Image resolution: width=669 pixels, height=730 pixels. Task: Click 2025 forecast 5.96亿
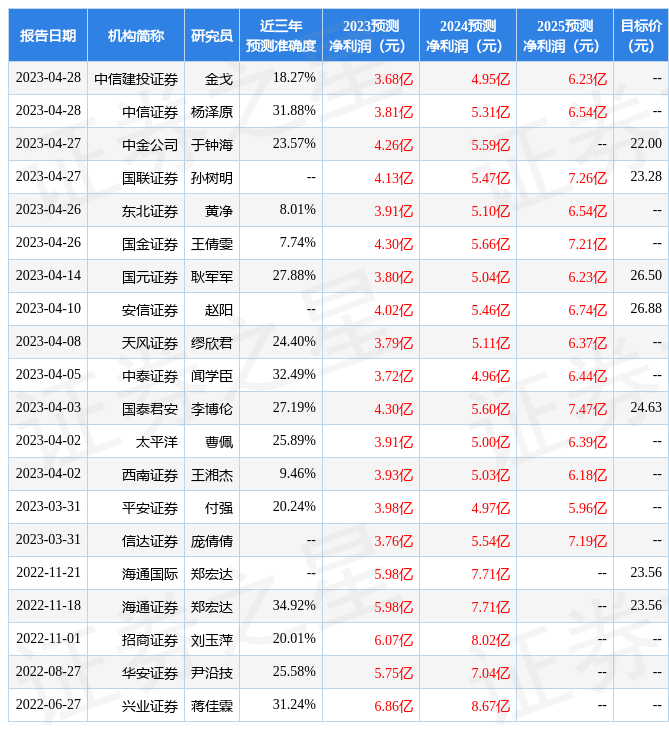coord(588,508)
